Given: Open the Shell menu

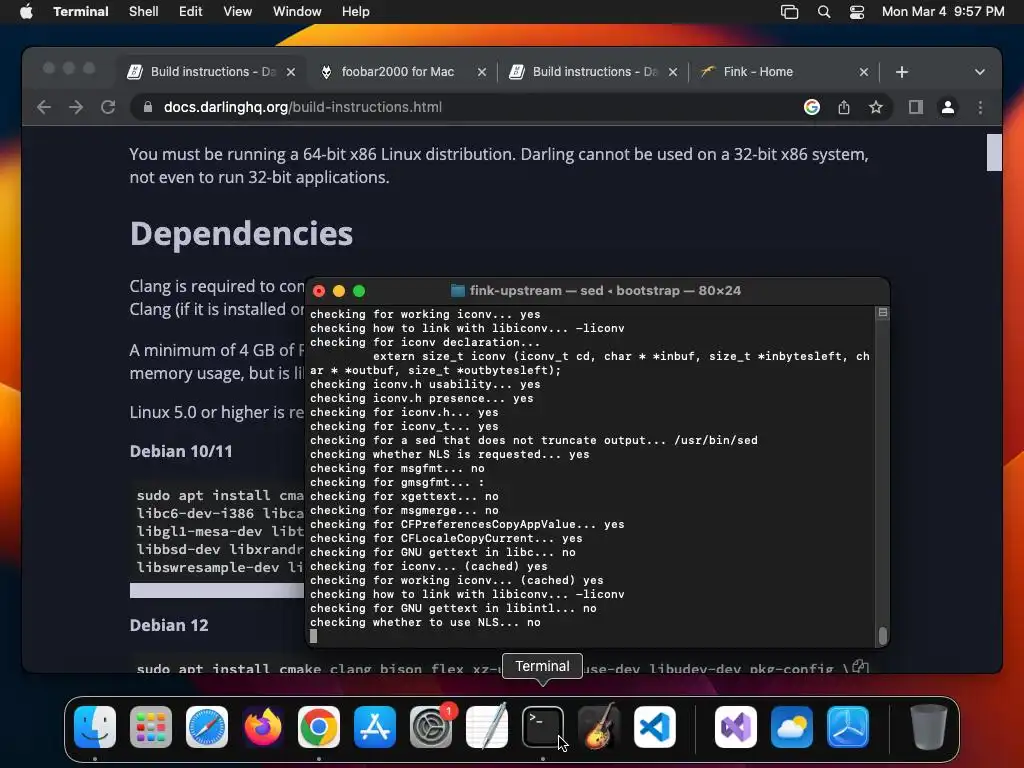Looking at the screenshot, I should point(144,12).
